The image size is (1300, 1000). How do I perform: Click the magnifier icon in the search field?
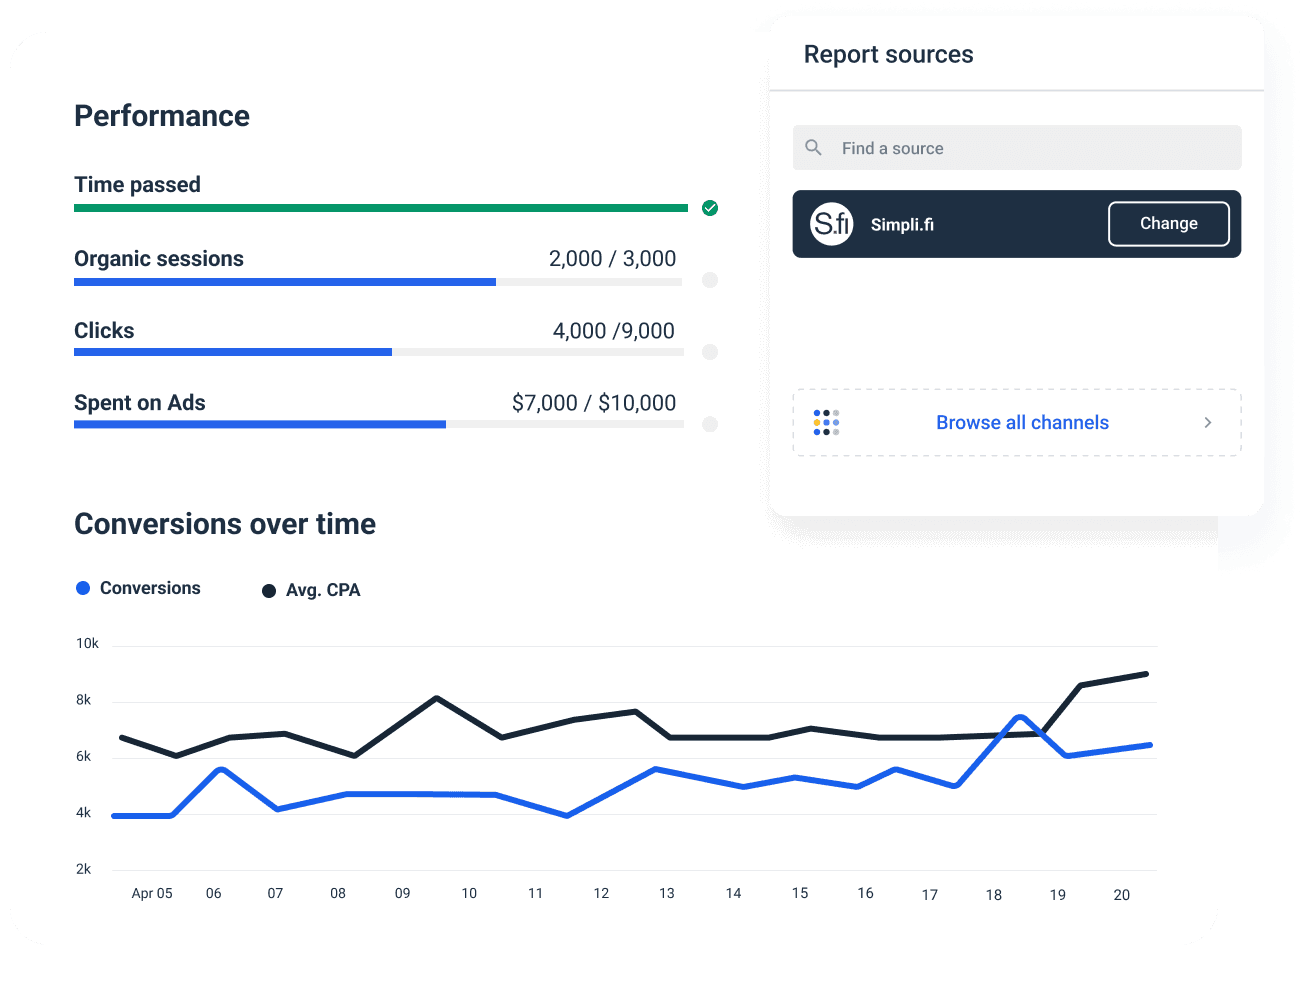coord(813,147)
